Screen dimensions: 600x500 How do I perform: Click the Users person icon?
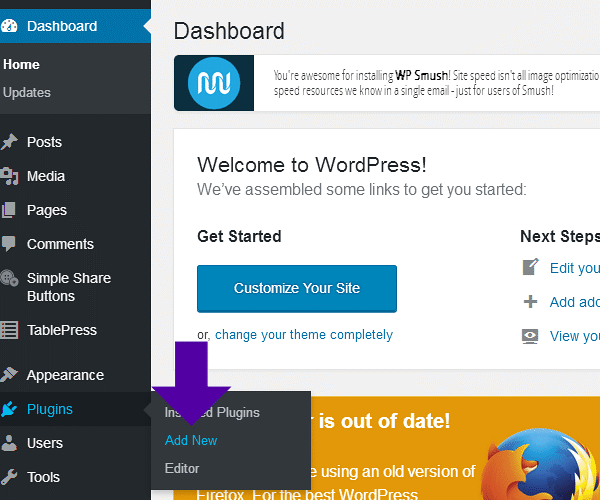pyautogui.click(x=8, y=443)
